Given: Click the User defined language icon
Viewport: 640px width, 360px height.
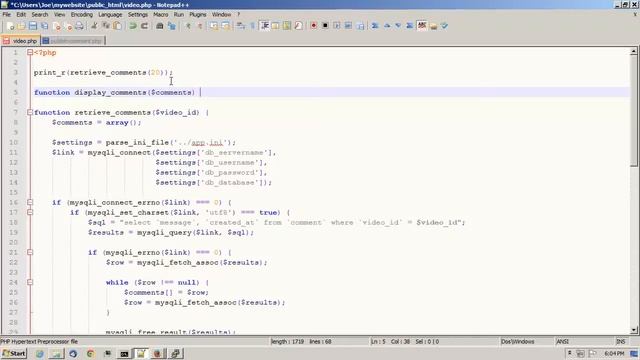Looking at the screenshot, I should 276,26.
